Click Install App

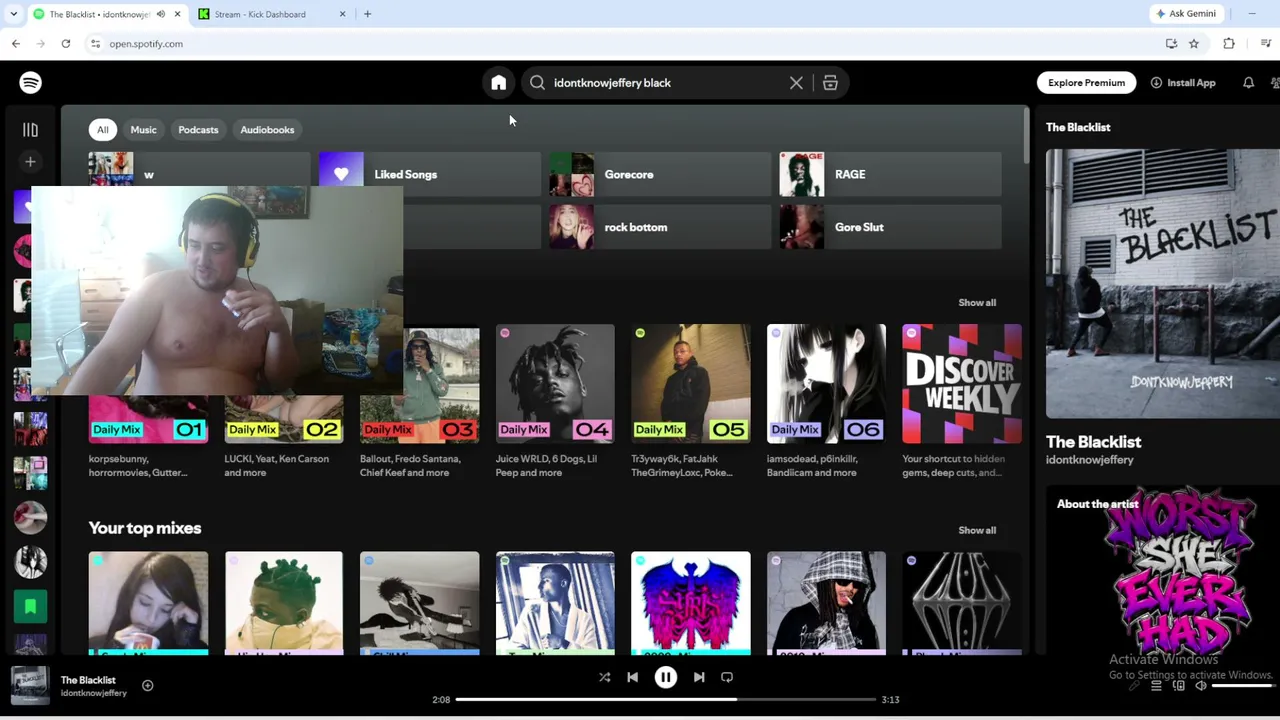click(1182, 83)
